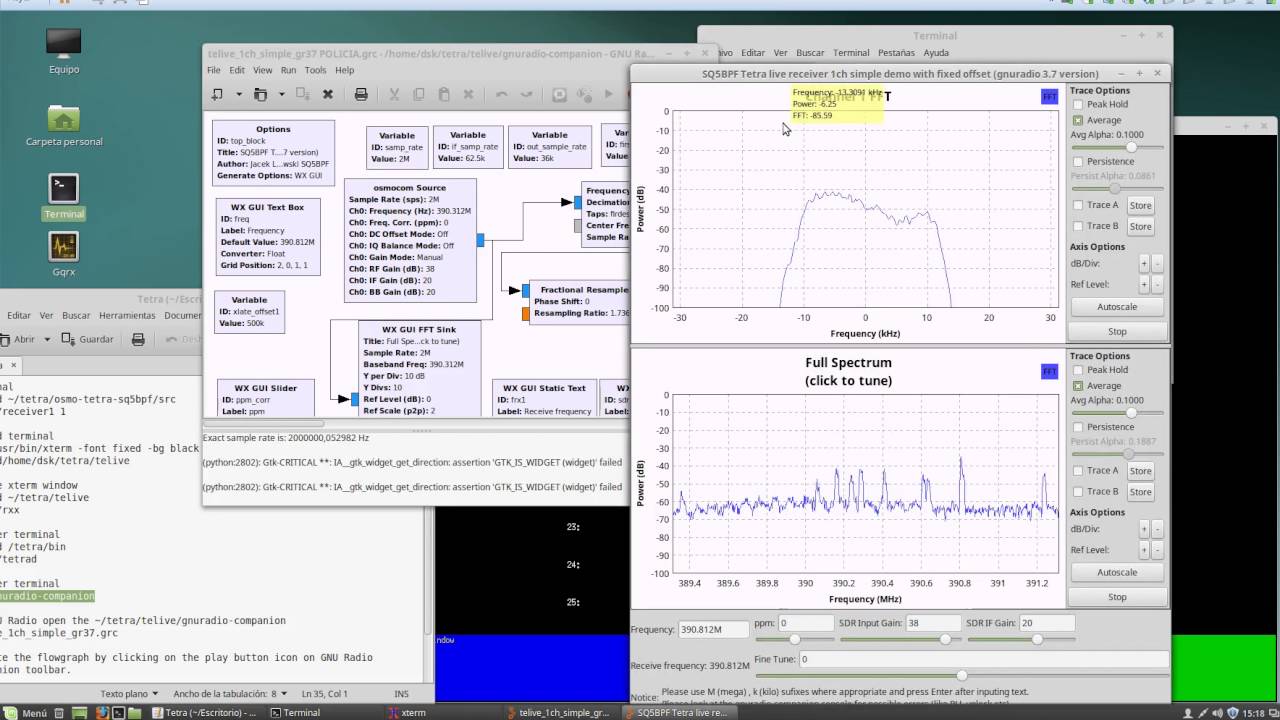Check Trace B for the Channel FFT plot
Image resolution: width=1280 pixels, height=720 pixels.
point(1078,226)
